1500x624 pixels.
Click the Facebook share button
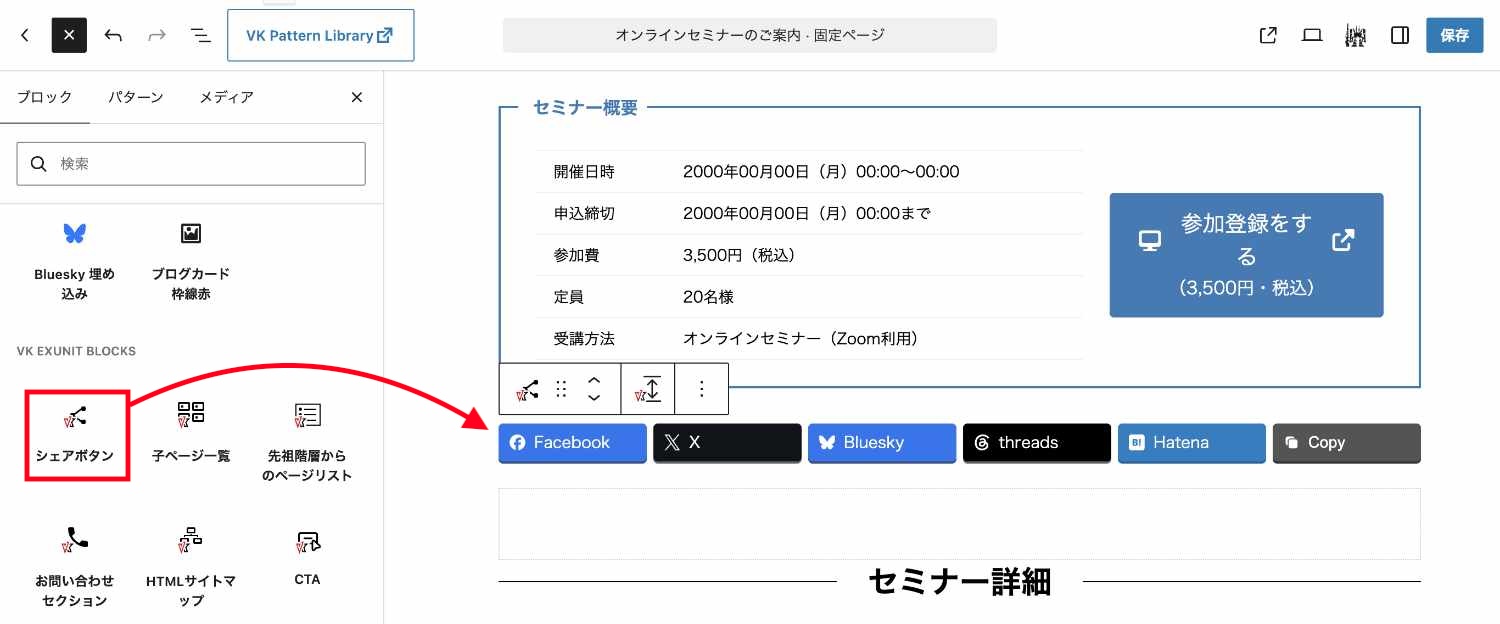[x=573, y=443]
